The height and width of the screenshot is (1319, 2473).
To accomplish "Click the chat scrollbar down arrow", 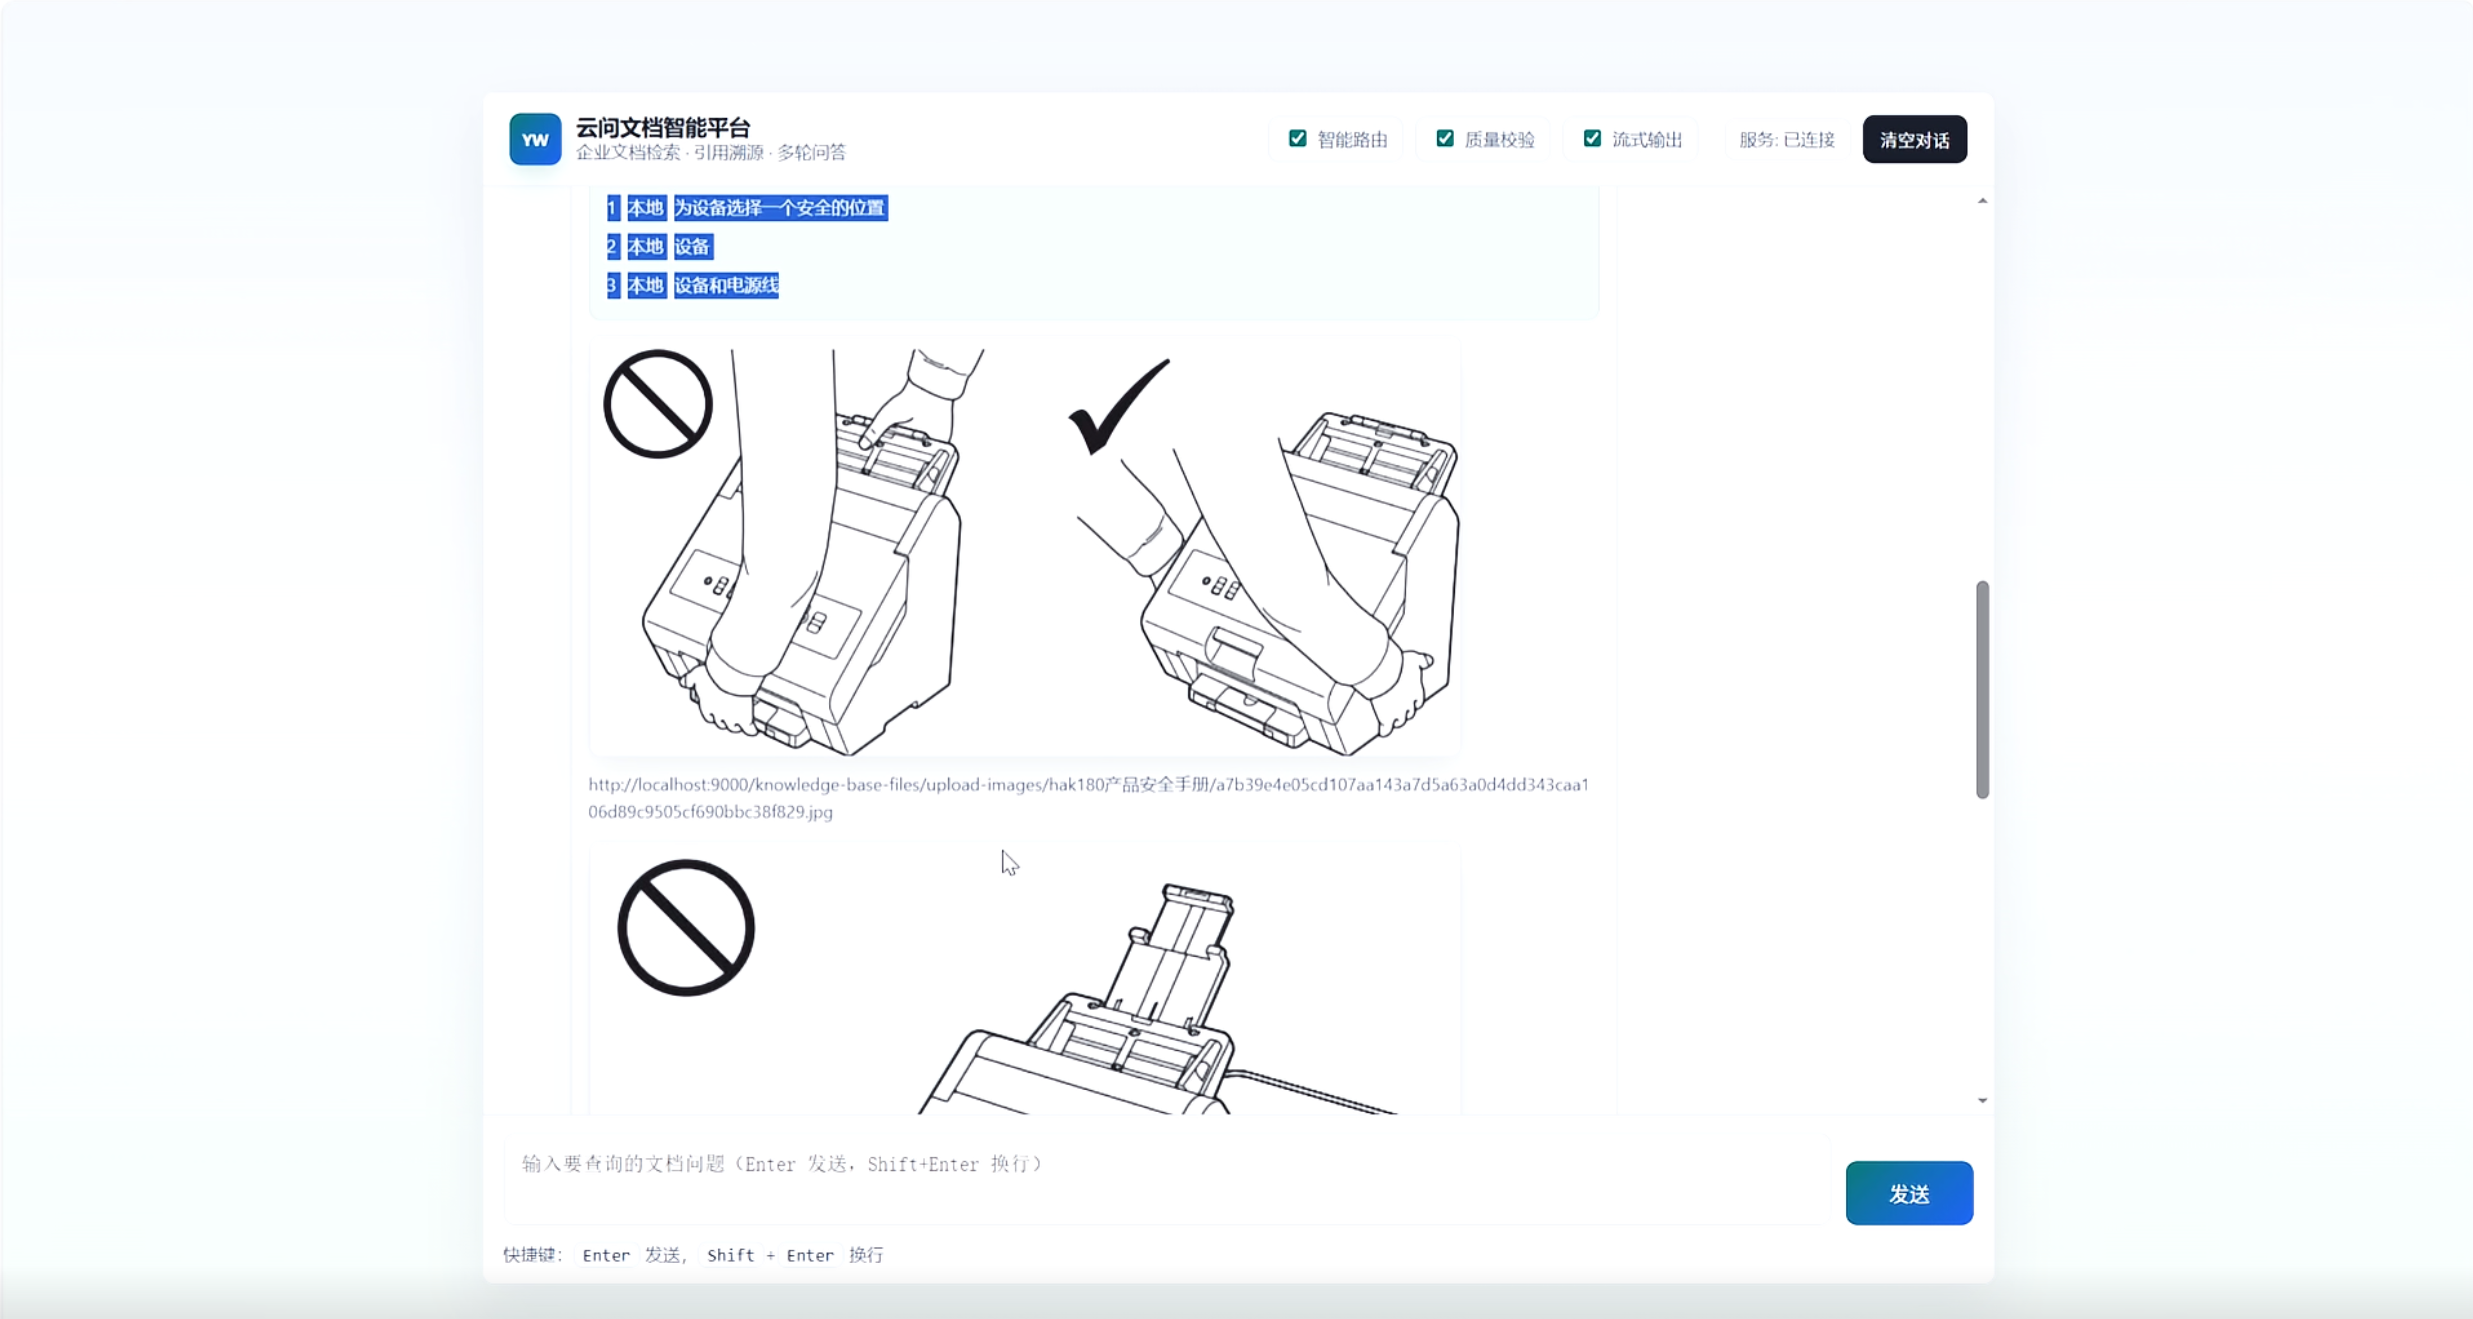I will (x=1982, y=1100).
